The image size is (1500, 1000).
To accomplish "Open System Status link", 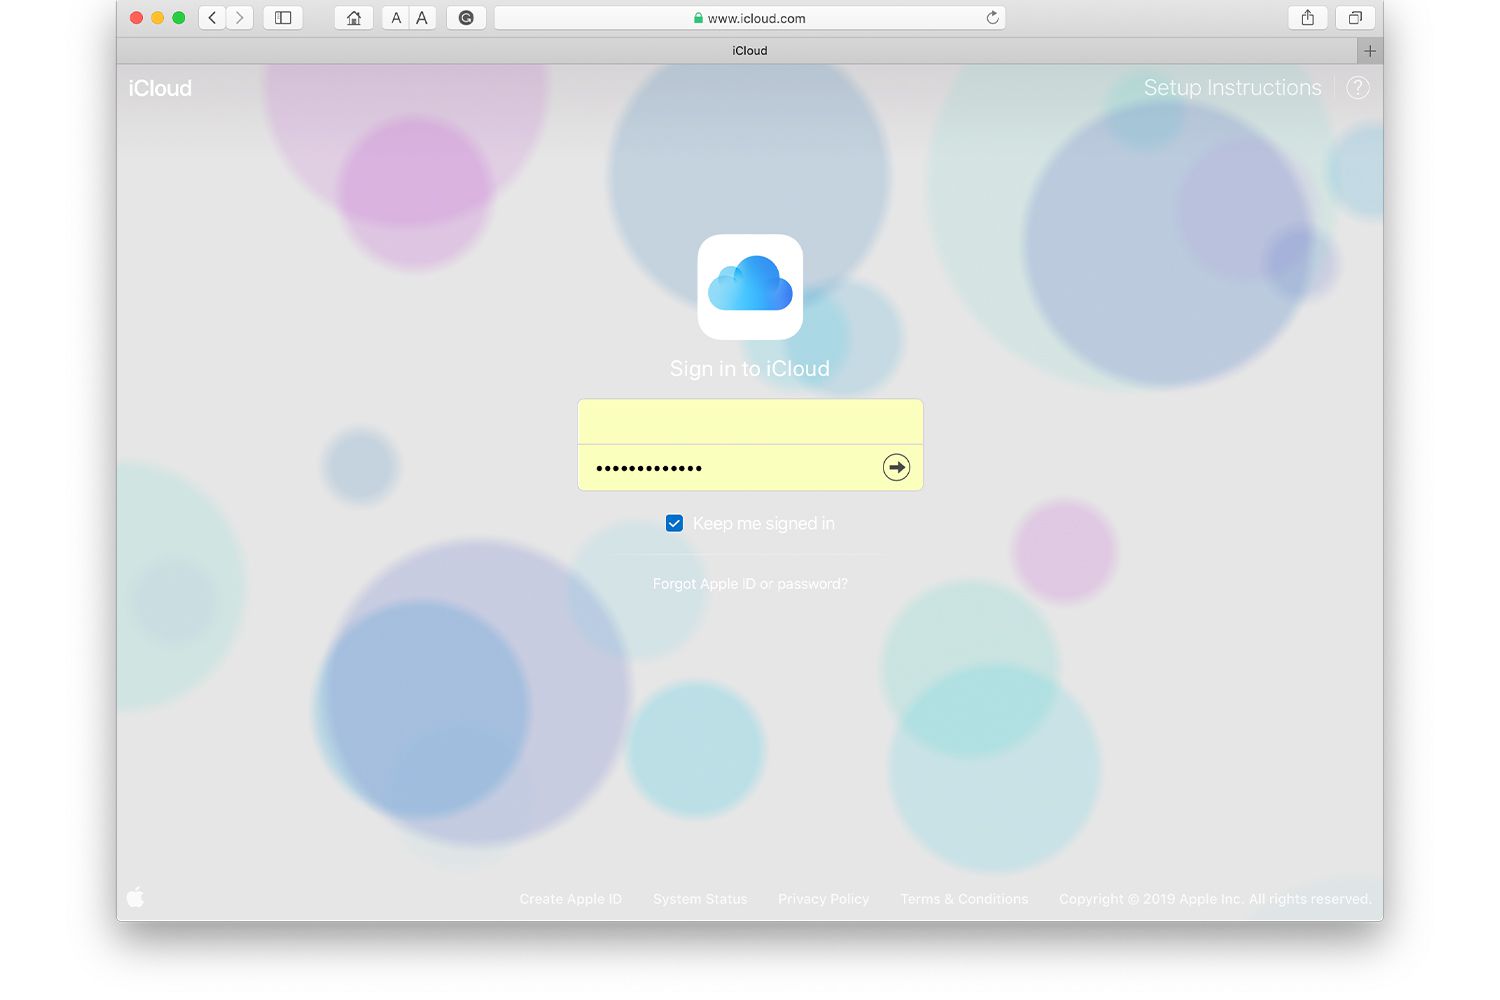I will pyautogui.click(x=700, y=899).
